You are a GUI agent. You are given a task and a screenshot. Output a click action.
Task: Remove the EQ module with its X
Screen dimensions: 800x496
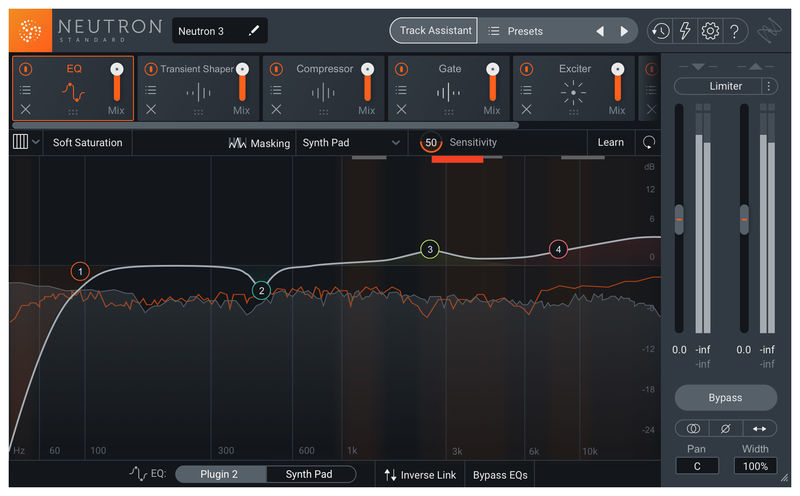[x=26, y=109]
